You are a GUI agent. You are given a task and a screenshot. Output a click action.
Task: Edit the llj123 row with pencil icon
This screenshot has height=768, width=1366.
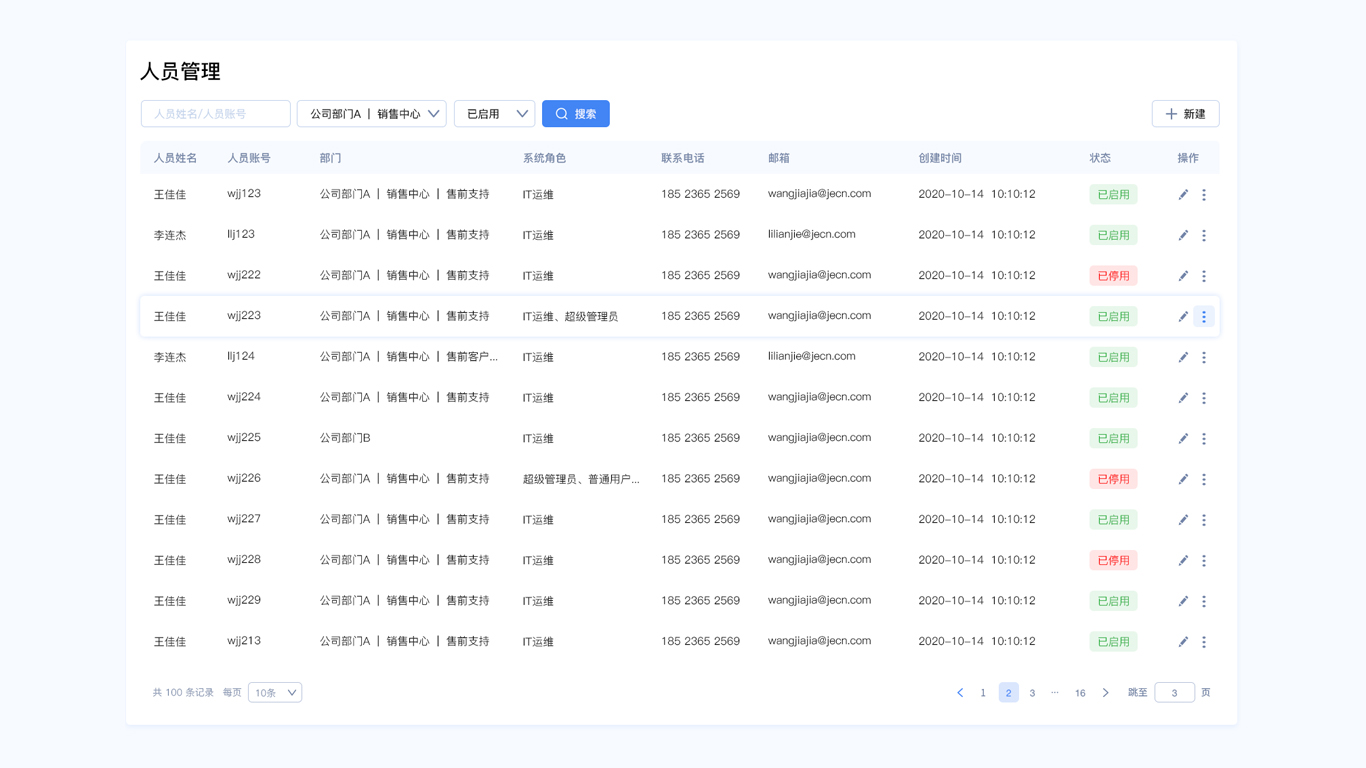pos(1183,235)
